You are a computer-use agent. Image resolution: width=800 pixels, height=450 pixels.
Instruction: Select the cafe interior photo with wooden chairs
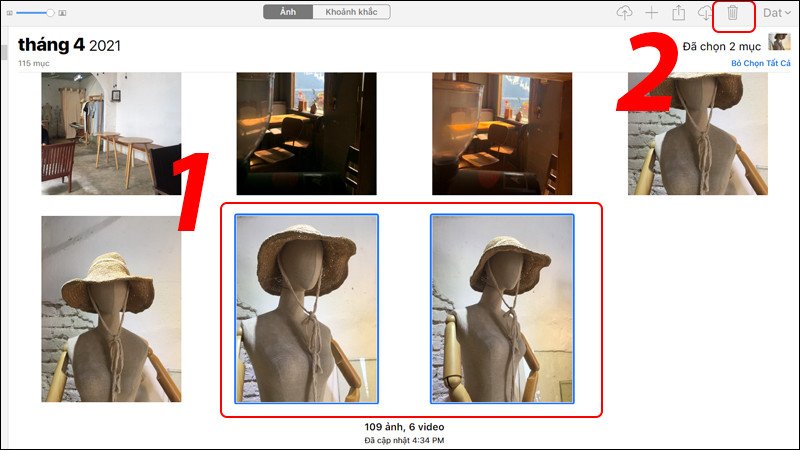point(111,133)
